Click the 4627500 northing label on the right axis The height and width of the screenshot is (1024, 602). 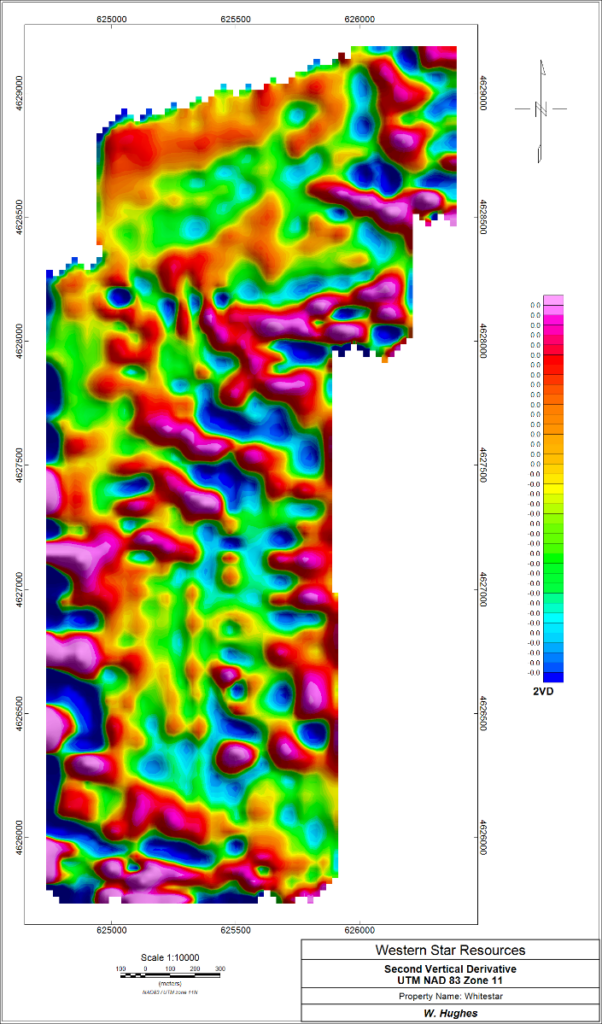point(483,465)
